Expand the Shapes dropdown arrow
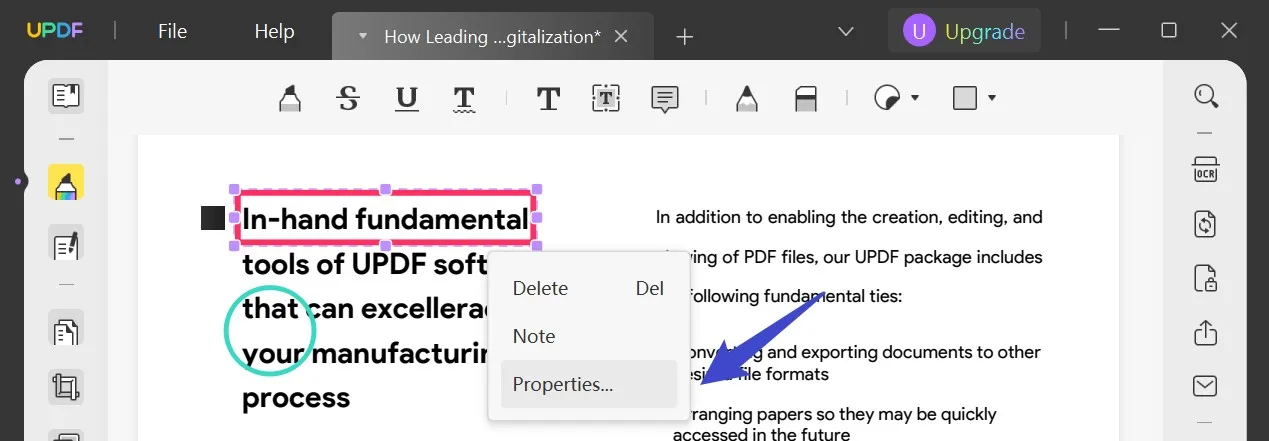This screenshot has height=441, width=1269. tap(992, 98)
